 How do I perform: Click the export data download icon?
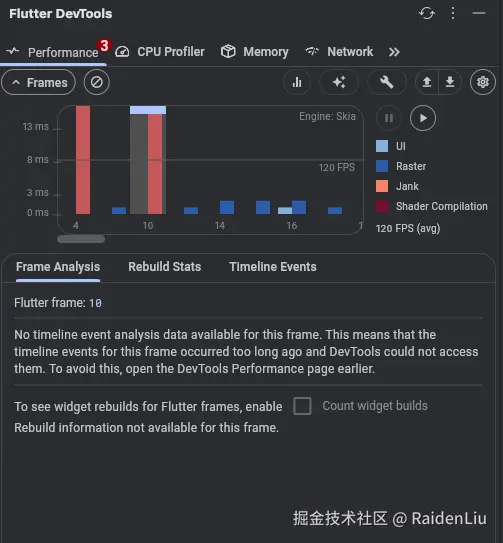coord(450,82)
